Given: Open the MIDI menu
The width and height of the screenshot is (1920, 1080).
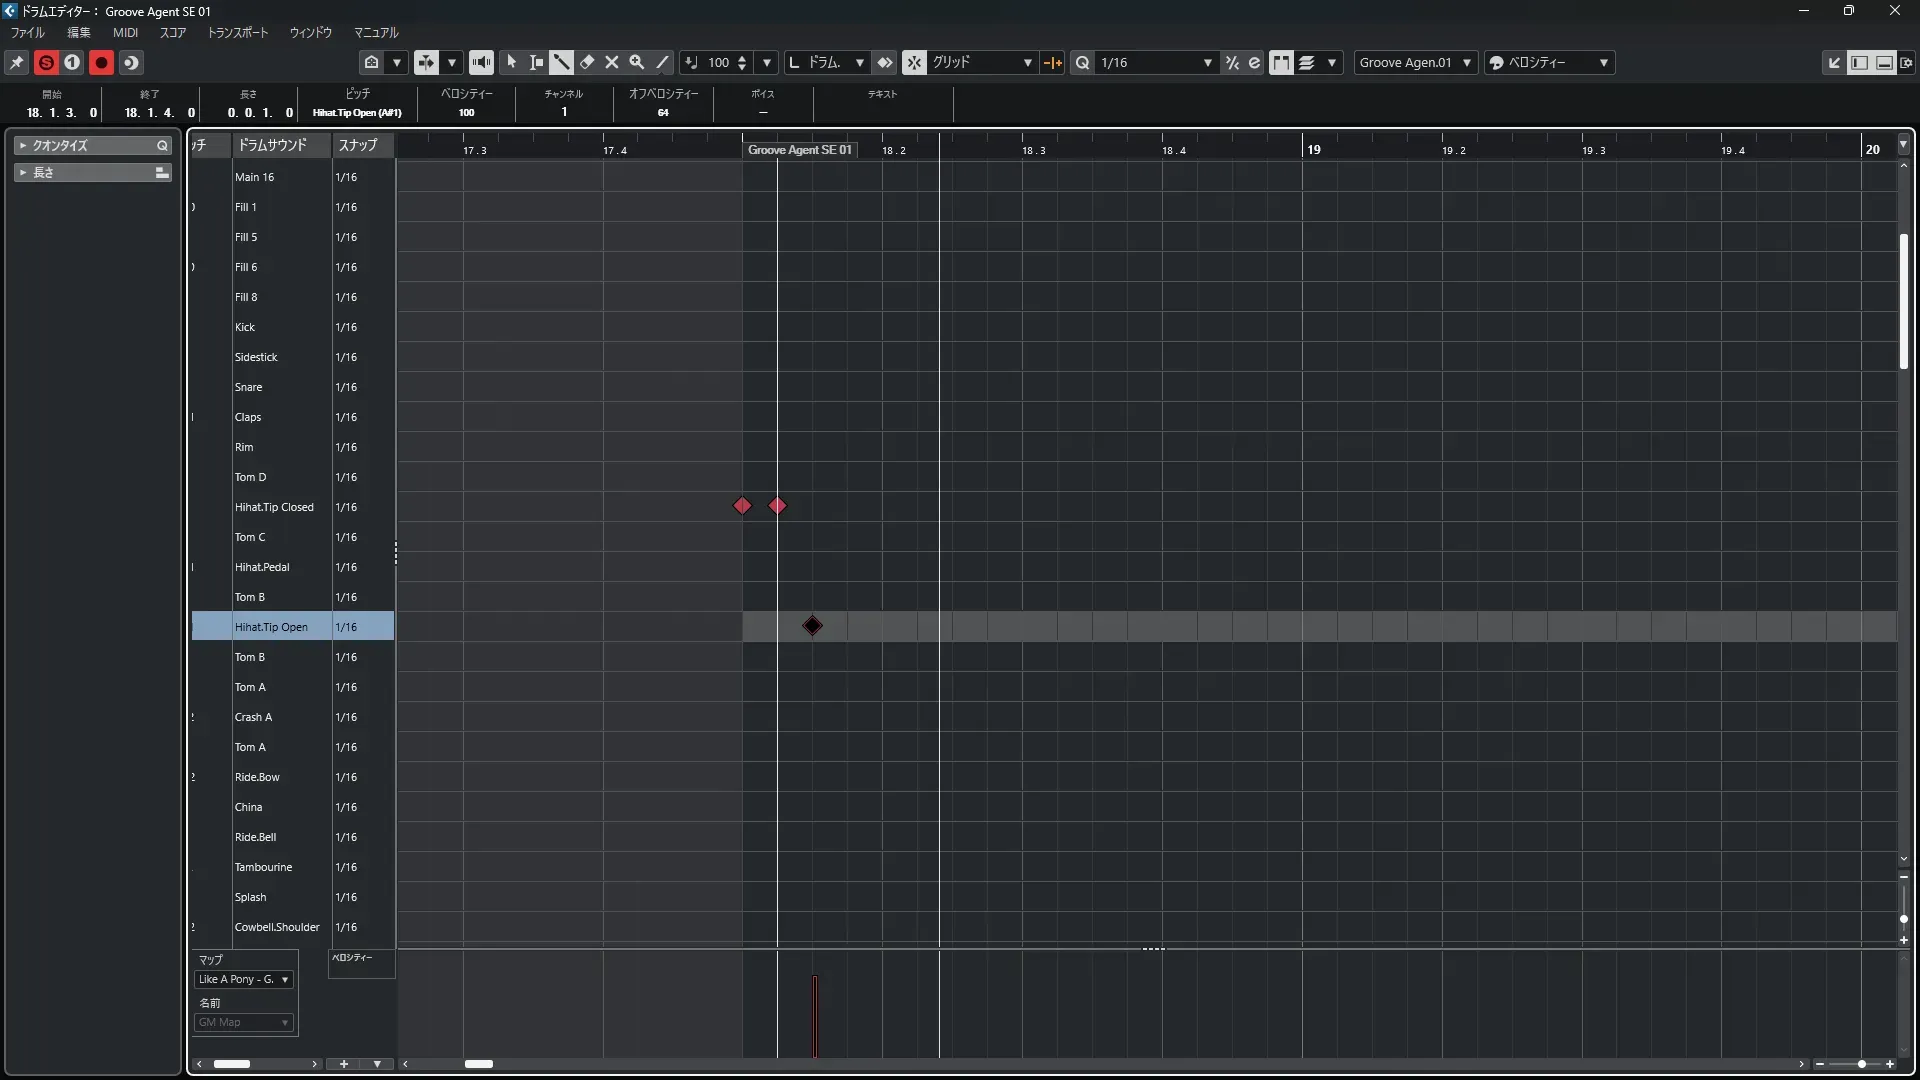Looking at the screenshot, I should (x=125, y=32).
